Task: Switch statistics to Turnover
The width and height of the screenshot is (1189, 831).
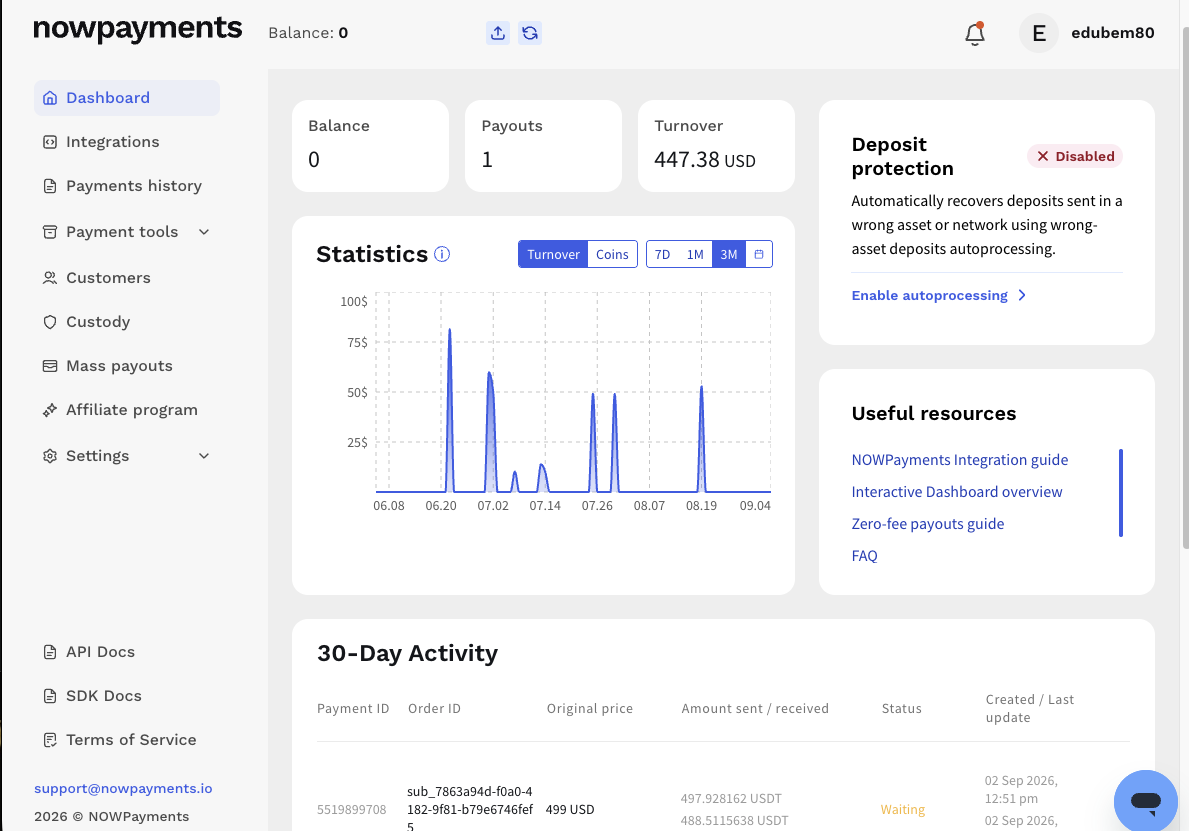Action: point(554,254)
